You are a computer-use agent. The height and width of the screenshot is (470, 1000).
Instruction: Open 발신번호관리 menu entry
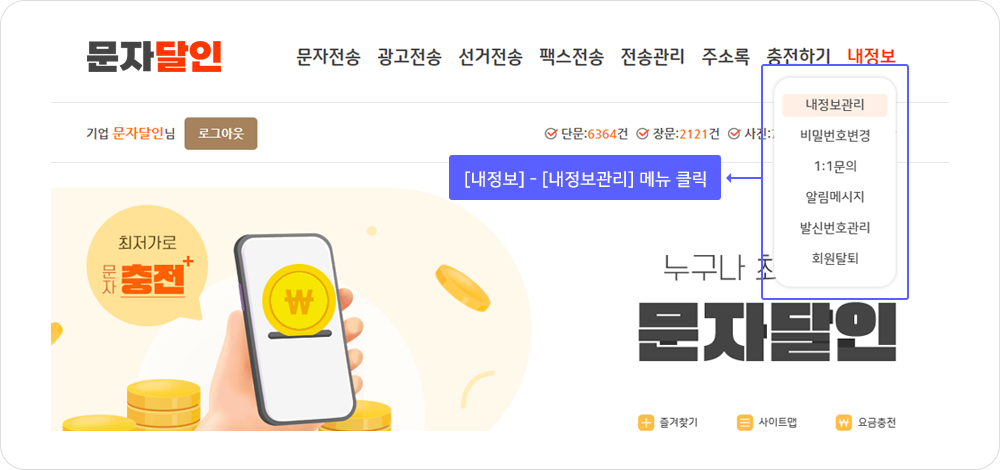tap(834, 228)
